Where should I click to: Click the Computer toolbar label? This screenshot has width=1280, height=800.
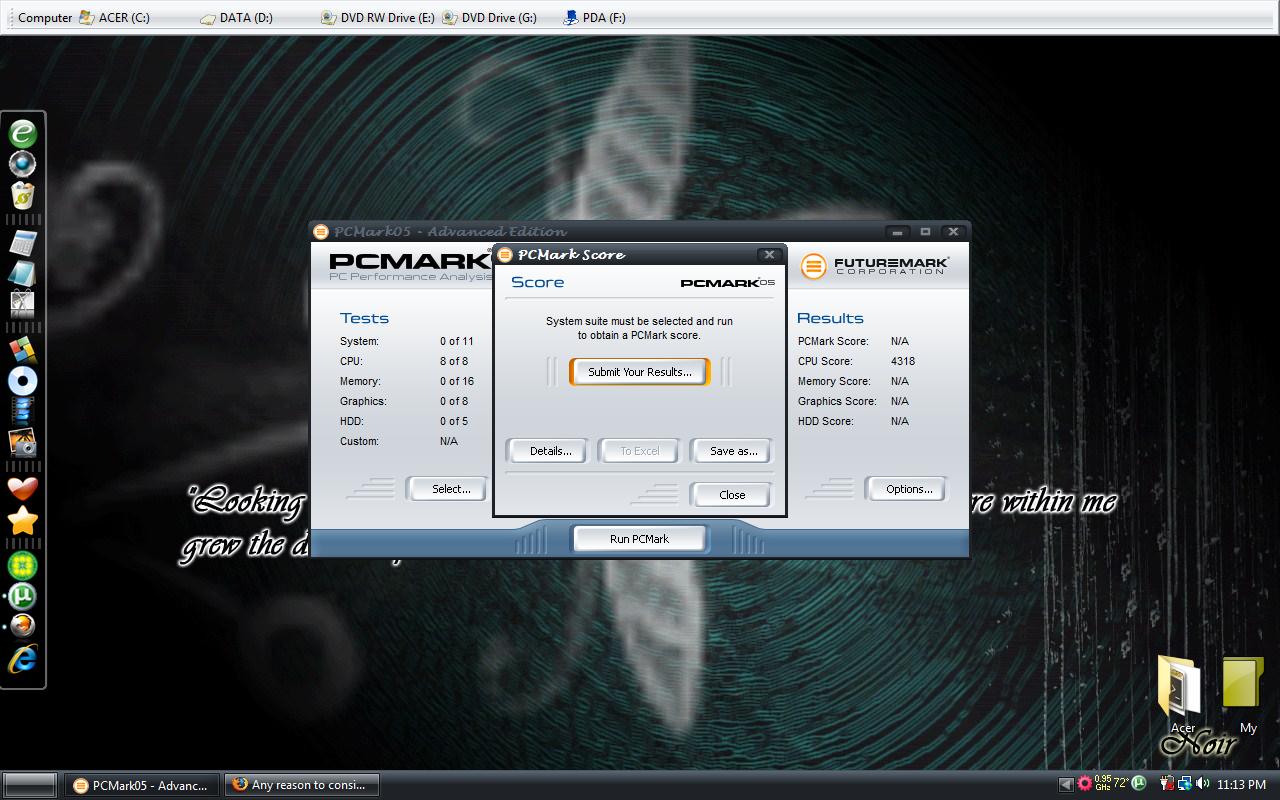[x=45, y=18]
